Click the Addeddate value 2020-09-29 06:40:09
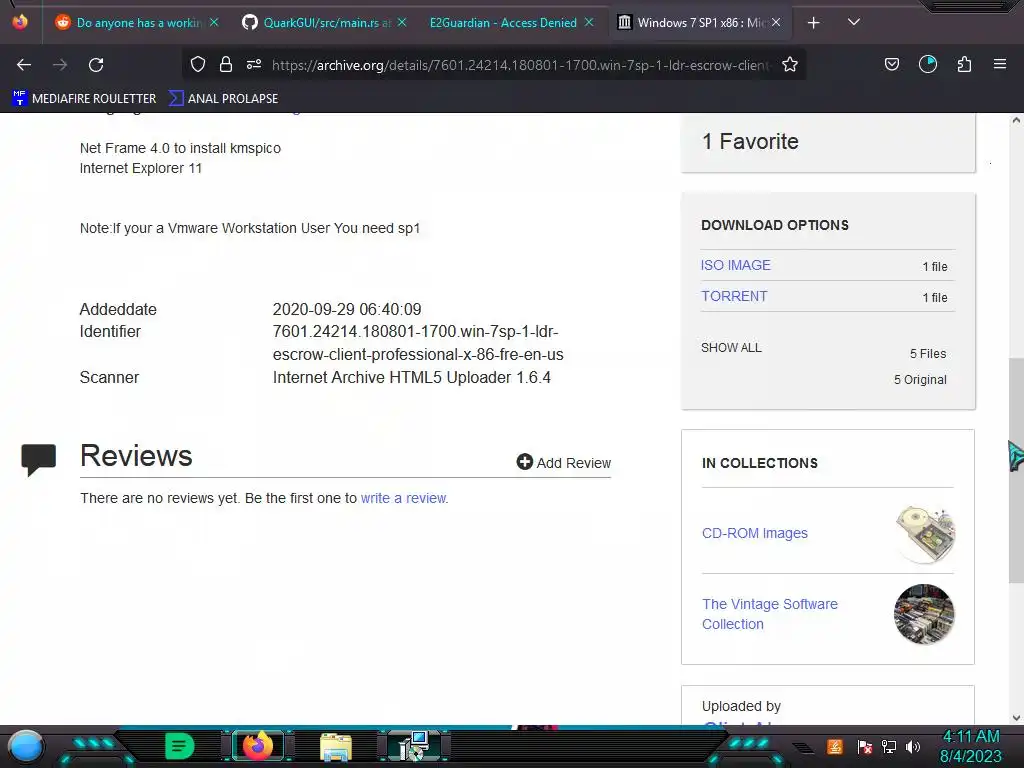 [347, 310]
